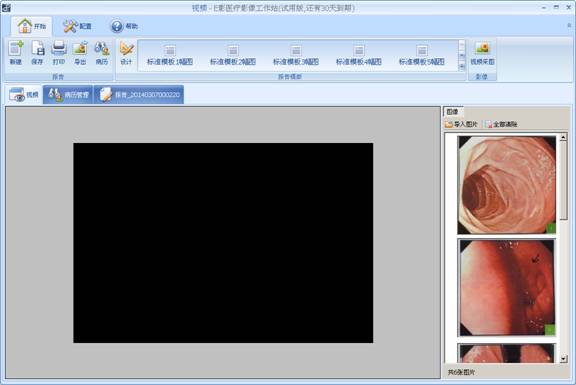The width and height of the screenshot is (576, 385).
Task: Switch to the 视频 (Video) document tab
Action: (24, 95)
